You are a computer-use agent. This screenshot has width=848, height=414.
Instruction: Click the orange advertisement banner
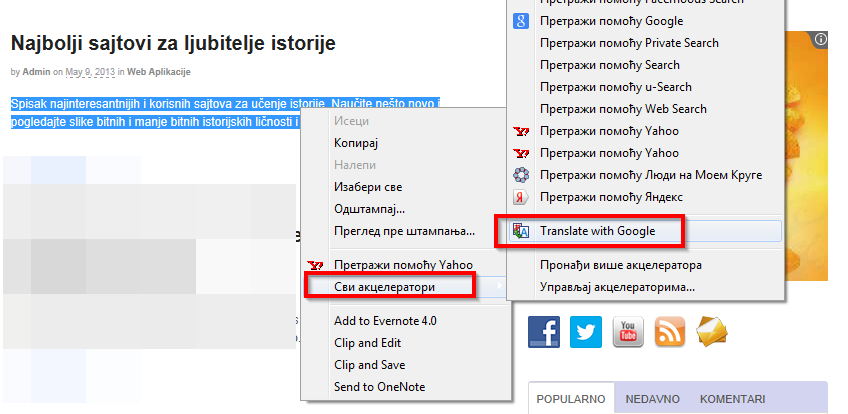coord(806,156)
